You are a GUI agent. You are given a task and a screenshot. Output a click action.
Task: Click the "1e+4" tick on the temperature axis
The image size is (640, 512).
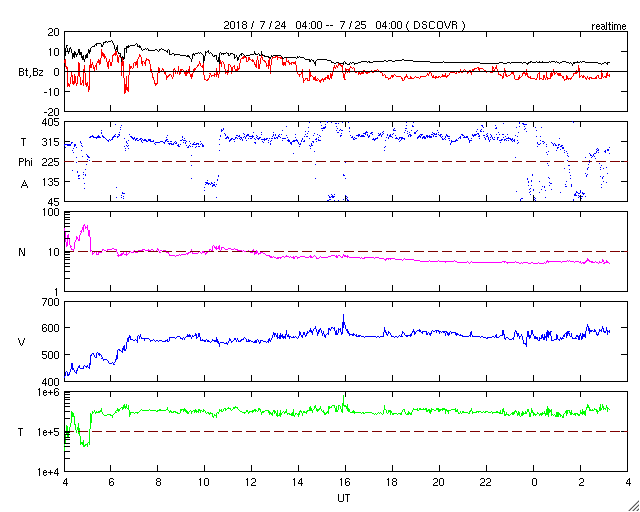[49, 472]
